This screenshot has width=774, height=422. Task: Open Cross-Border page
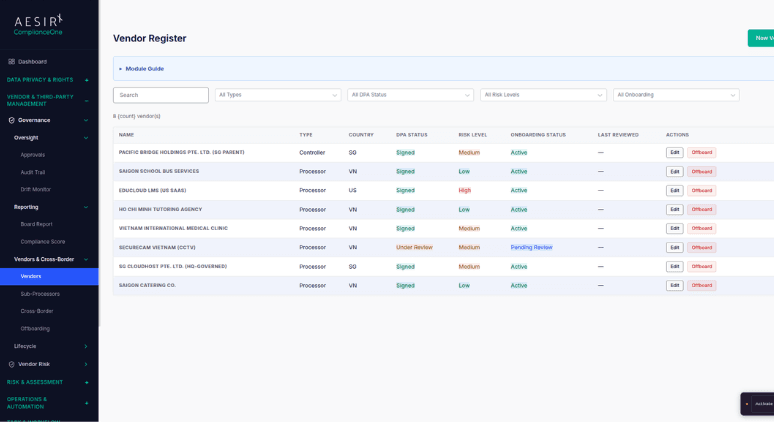37,311
